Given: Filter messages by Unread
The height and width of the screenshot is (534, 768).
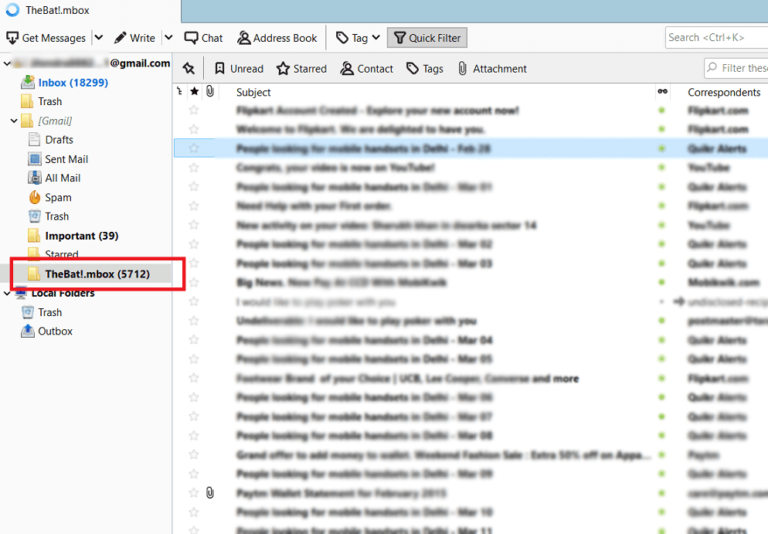Looking at the screenshot, I should (x=239, y=69).
